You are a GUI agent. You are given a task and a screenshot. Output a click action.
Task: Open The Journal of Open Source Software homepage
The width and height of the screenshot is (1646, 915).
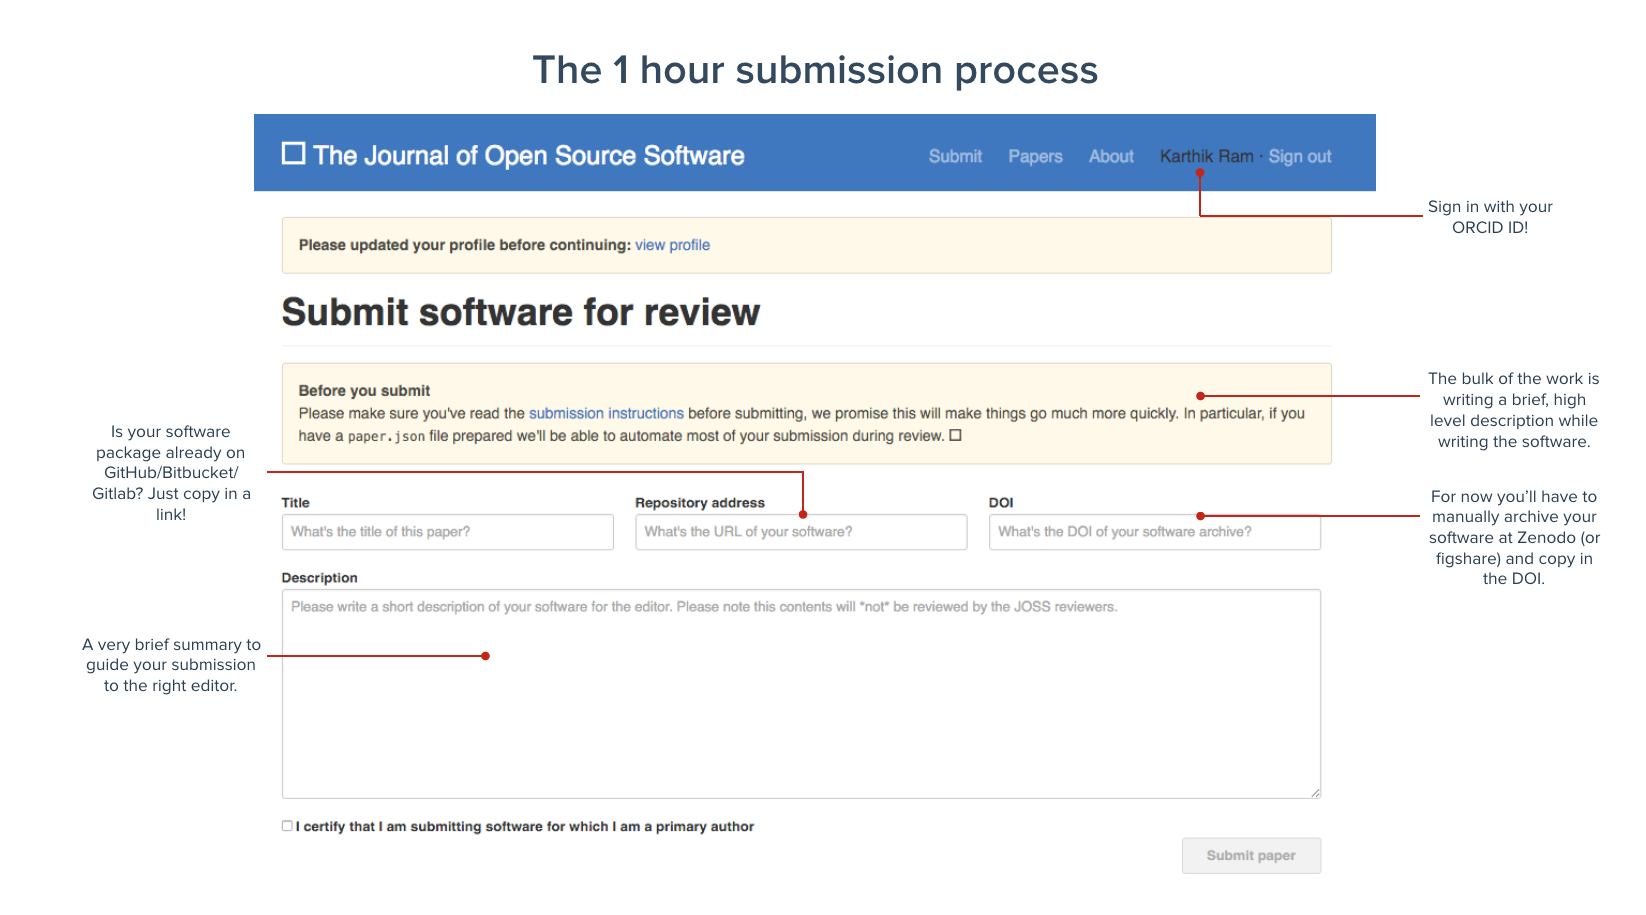528,156
